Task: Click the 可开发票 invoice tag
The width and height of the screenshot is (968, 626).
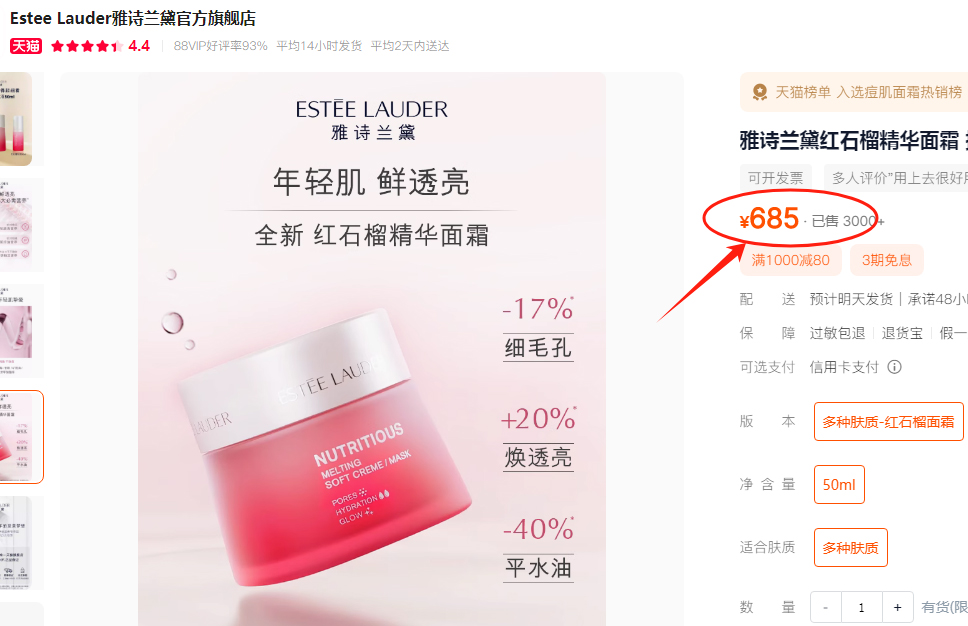Action: coord(775,178)
